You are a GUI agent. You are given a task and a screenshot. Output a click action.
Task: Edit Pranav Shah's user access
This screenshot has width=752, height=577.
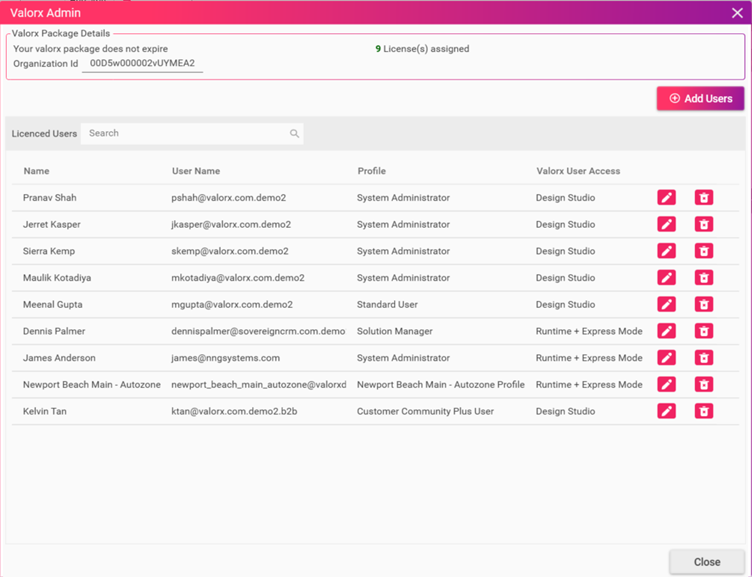(x=666, y=198)
